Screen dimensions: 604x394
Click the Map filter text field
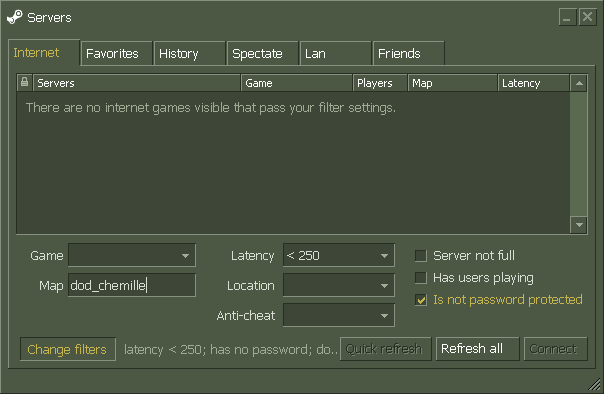pyautogui.click(x=132, y=285)
